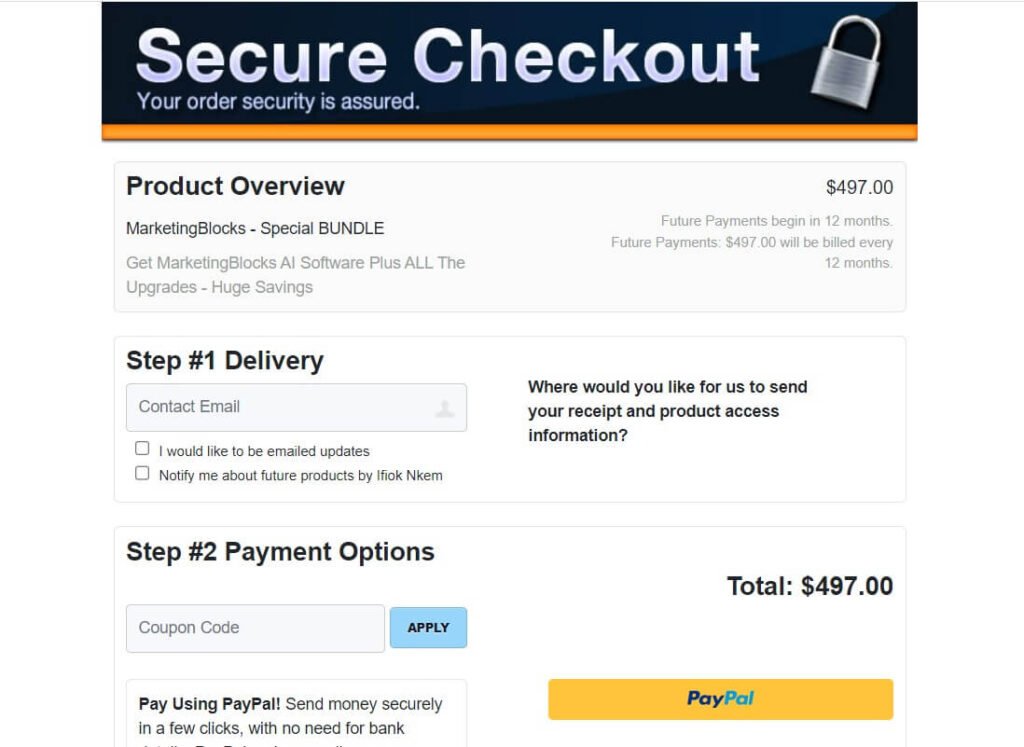The height and width of the screenshot is (747, 1024).
Task: Enable notifications about Ifiok Nkem's future products
Action: pos(142,473)
